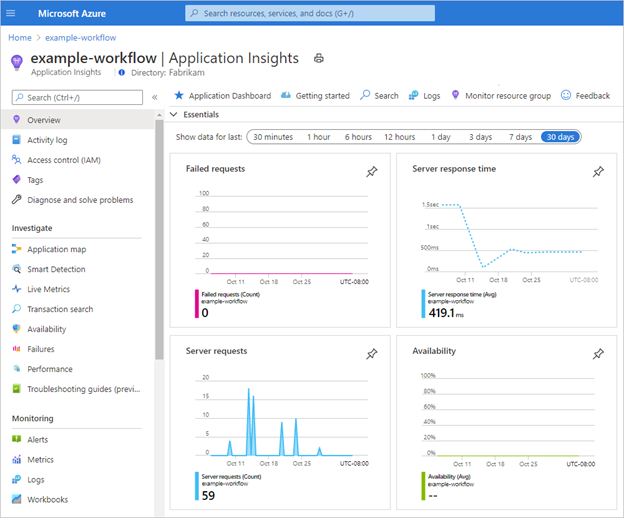Click the Application map icon
Image resolution: width=624 pixels, height=518 pixels.
tap(16, 249)
